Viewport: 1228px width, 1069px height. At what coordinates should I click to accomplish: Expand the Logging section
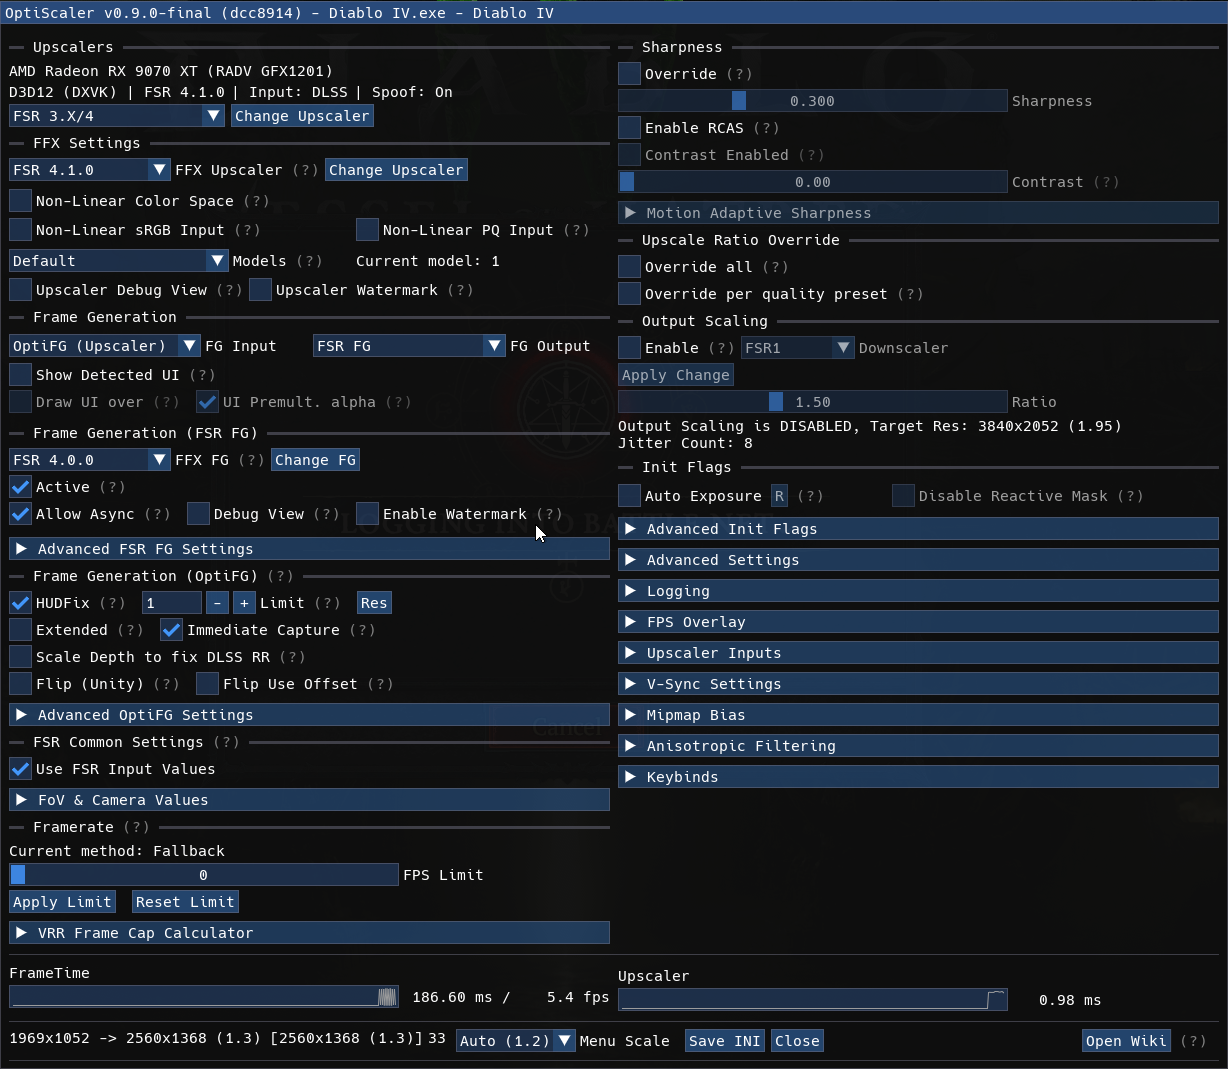[918, 591]
